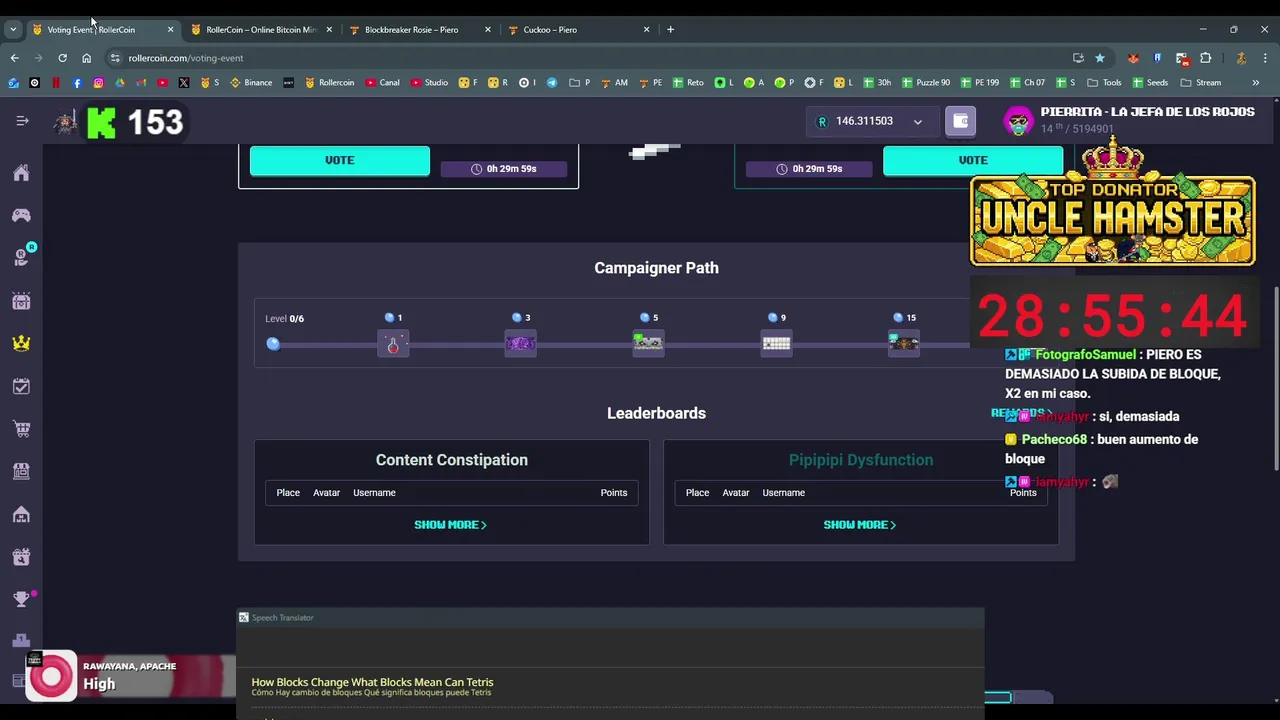Viewport: 1280px width, 720px height.
Task: Open the Binance bookmark
Action: 251,83
